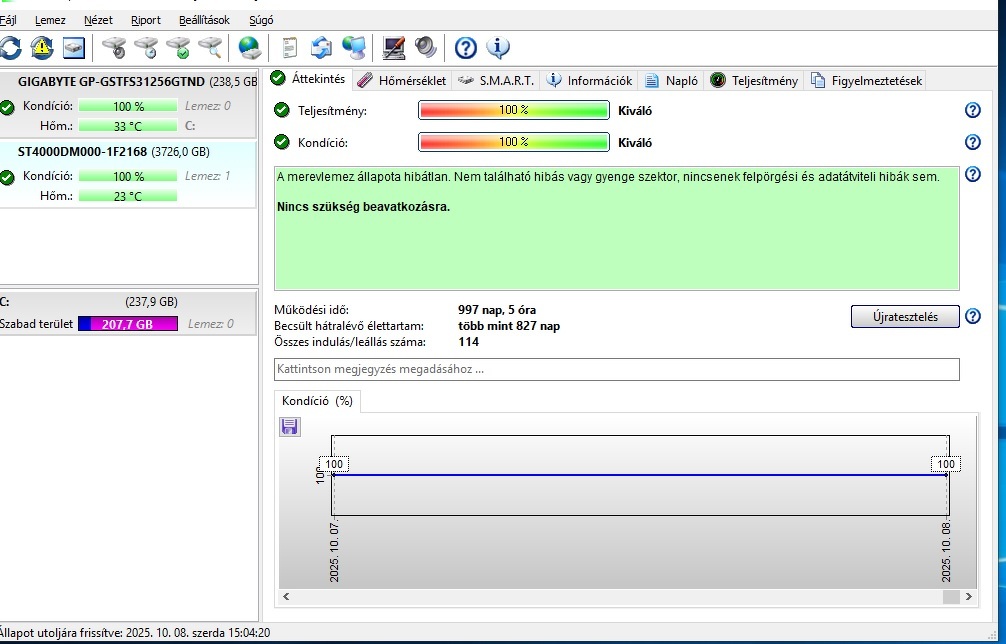The height and width of the screenshot is (644, 1006).
Task: Click the help icon beside Teljesítmény bar
Action: point(973,110)
